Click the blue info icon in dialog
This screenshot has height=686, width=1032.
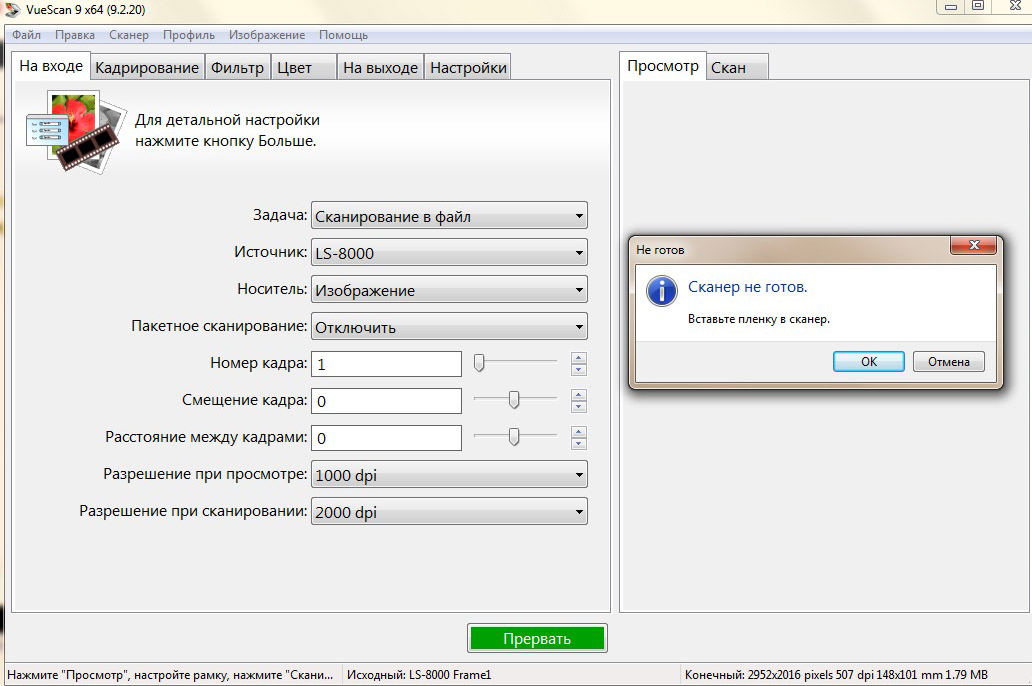point(661,291)
